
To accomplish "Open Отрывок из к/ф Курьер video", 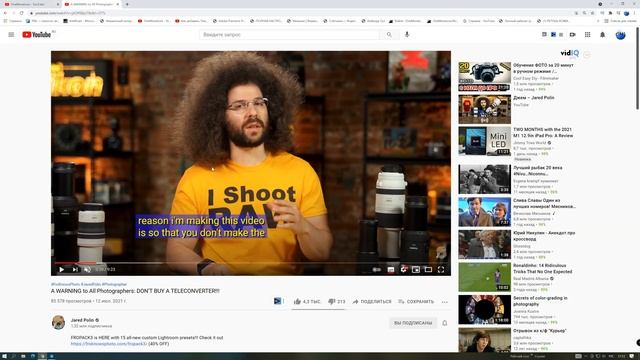I will pyautogui.click(x=484, y=340).
